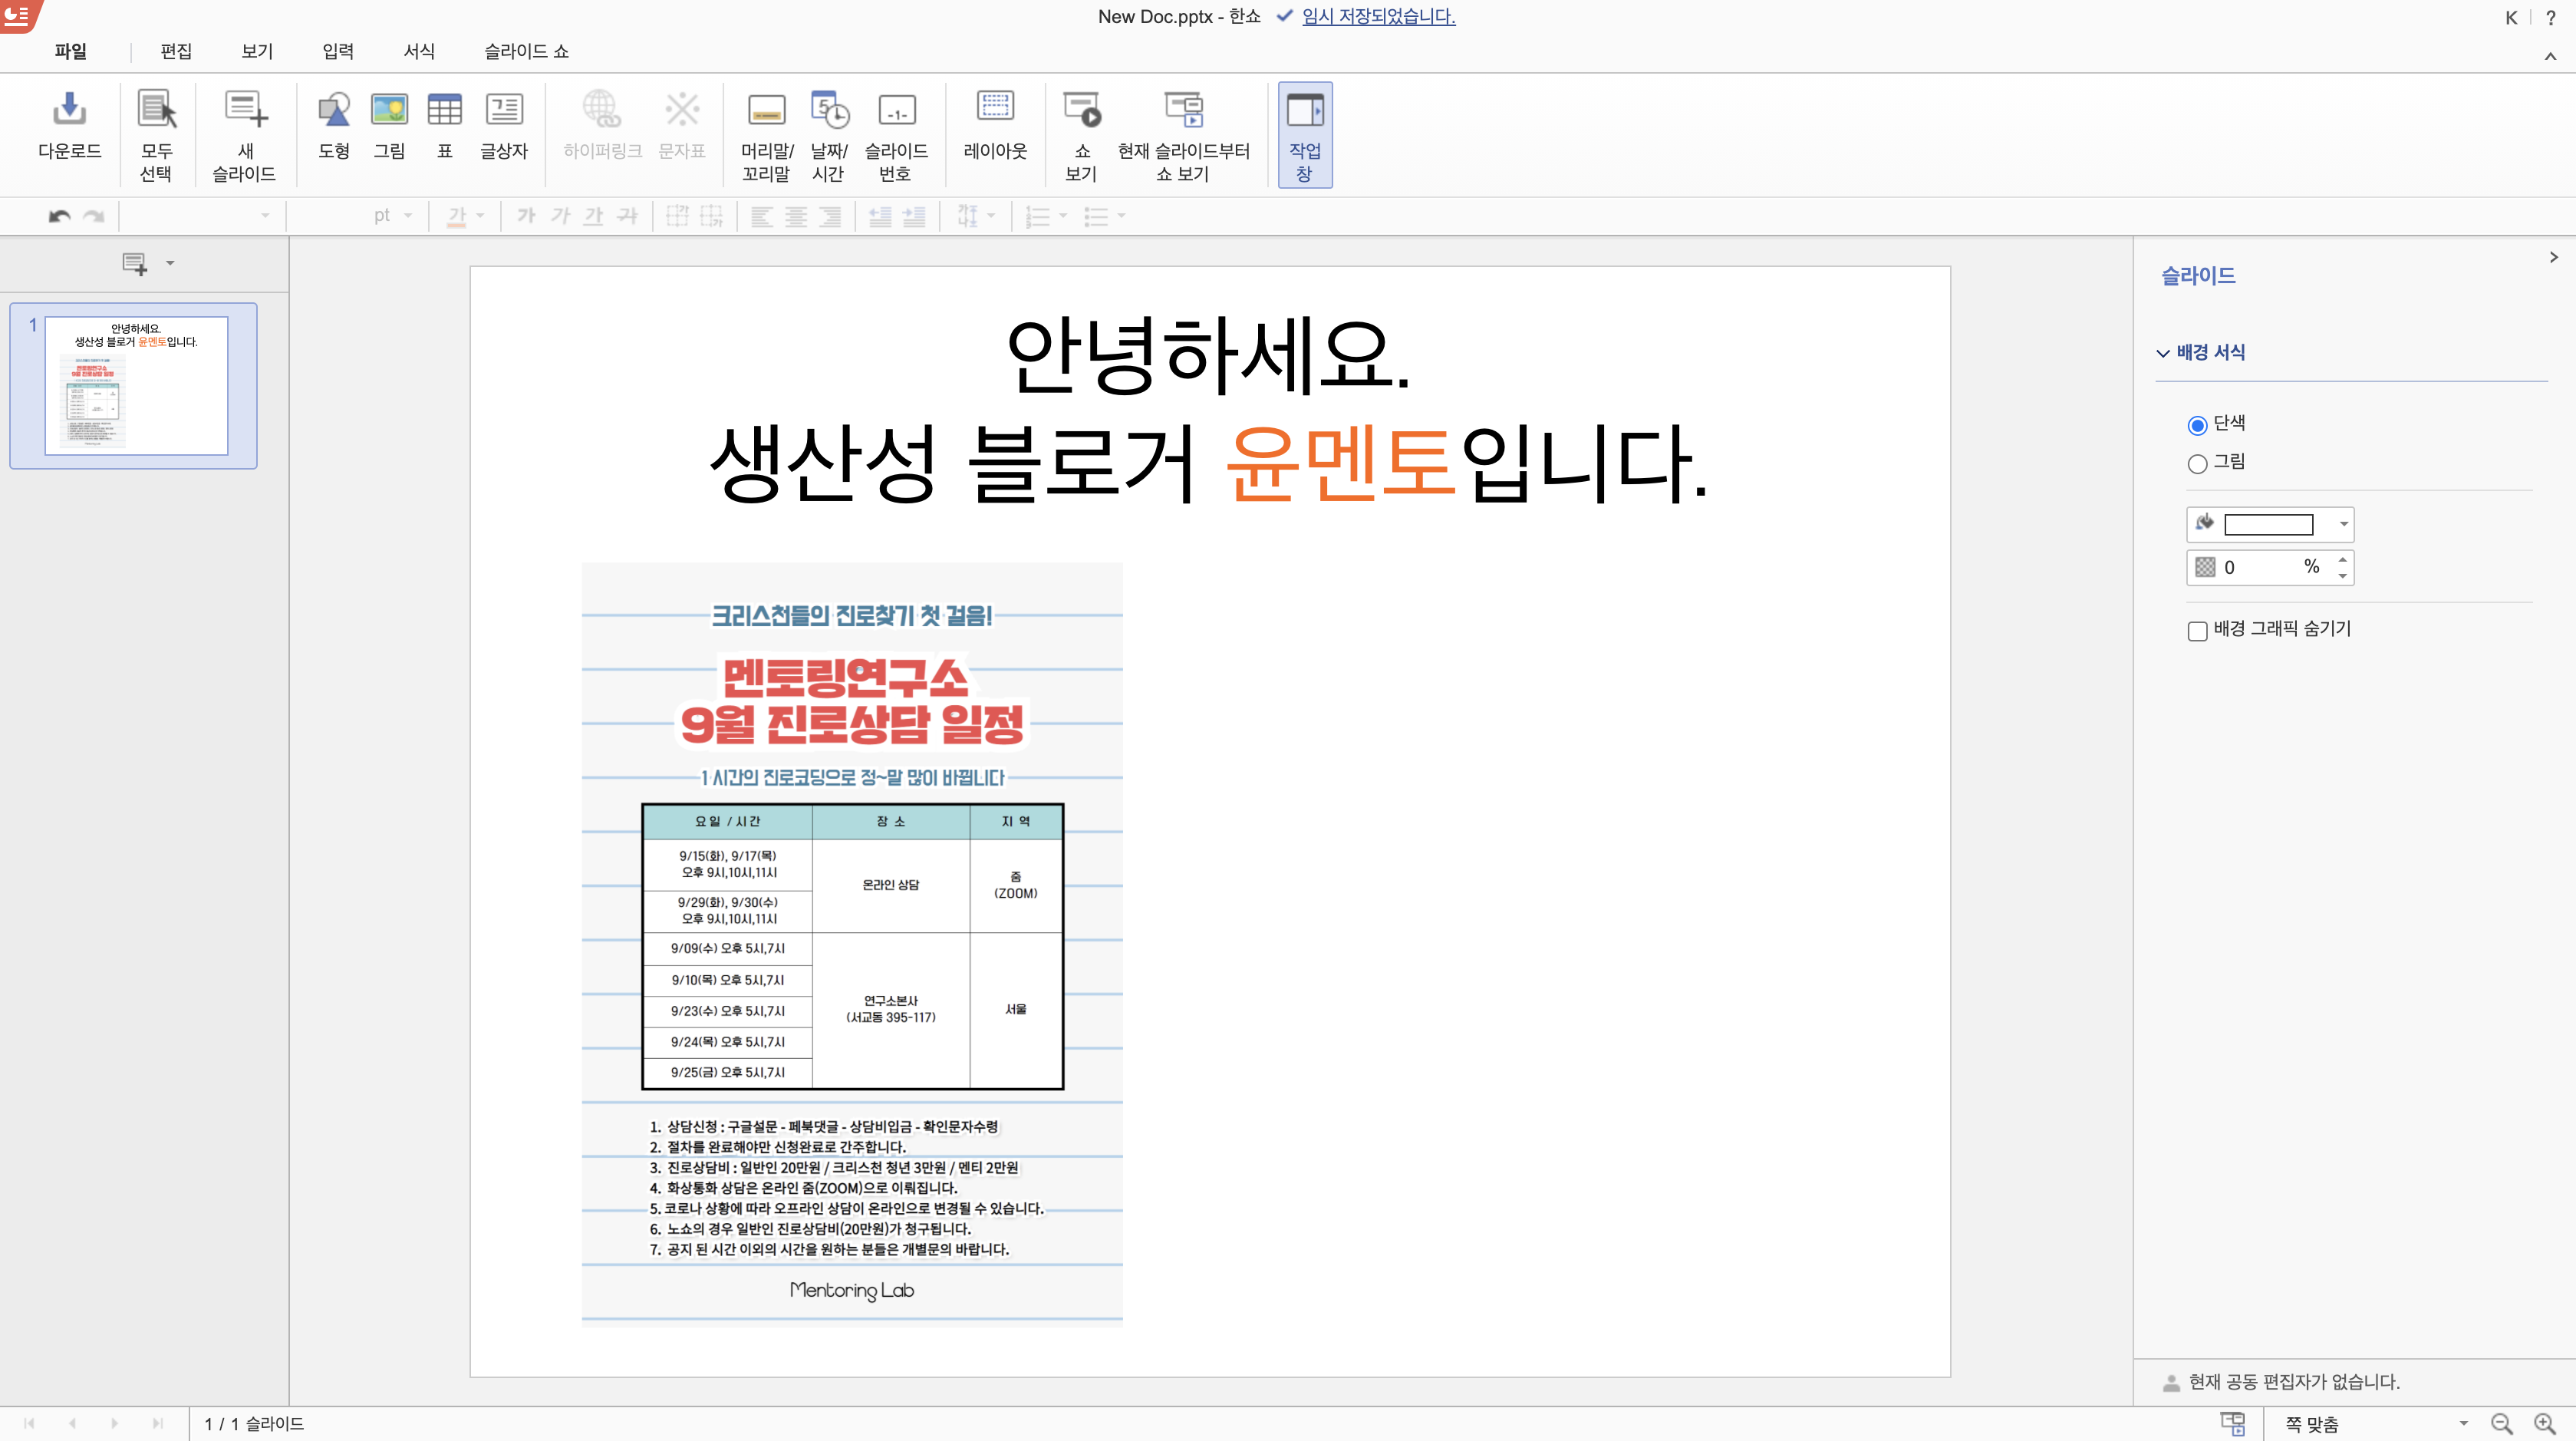Click the 그림 picture insert icon
Image resolution: width=2576 pixels, height=1441 pixels.
(389, 110)
